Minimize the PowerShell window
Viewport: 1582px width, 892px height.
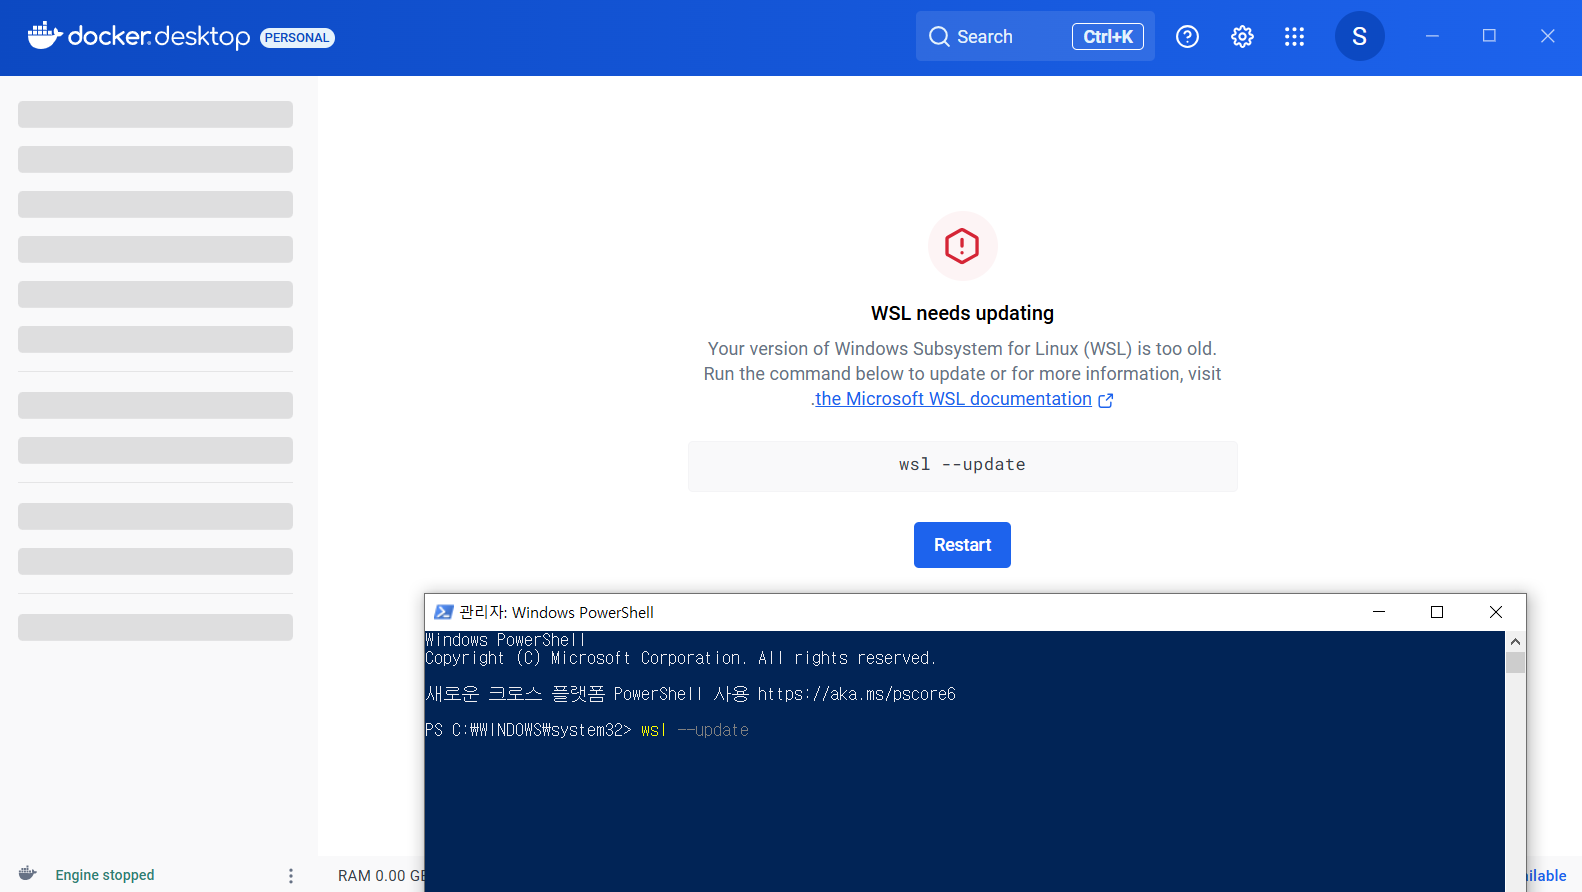pyautogui.click(x=1379, y=612)
